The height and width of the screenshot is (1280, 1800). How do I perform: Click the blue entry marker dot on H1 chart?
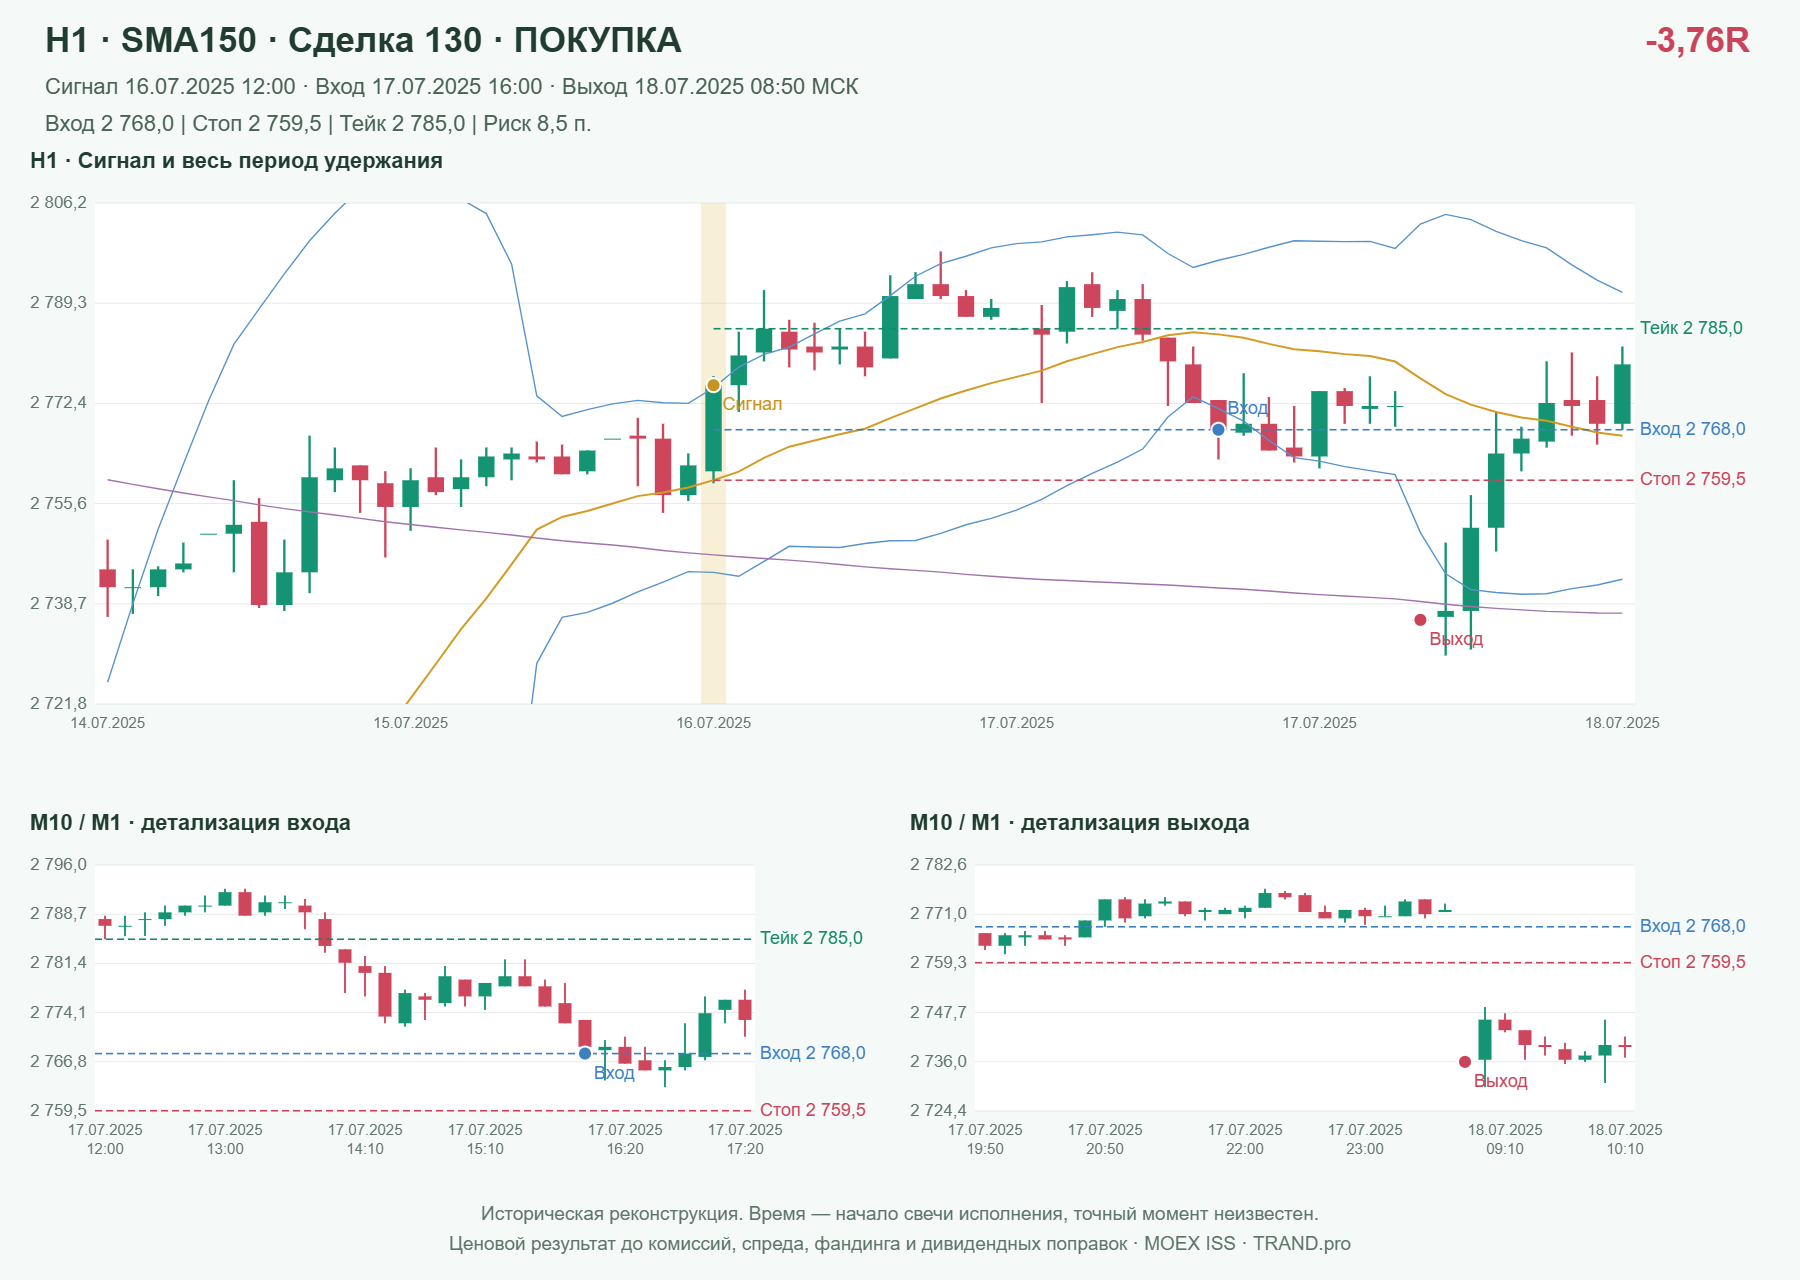tap(1218, 430)
